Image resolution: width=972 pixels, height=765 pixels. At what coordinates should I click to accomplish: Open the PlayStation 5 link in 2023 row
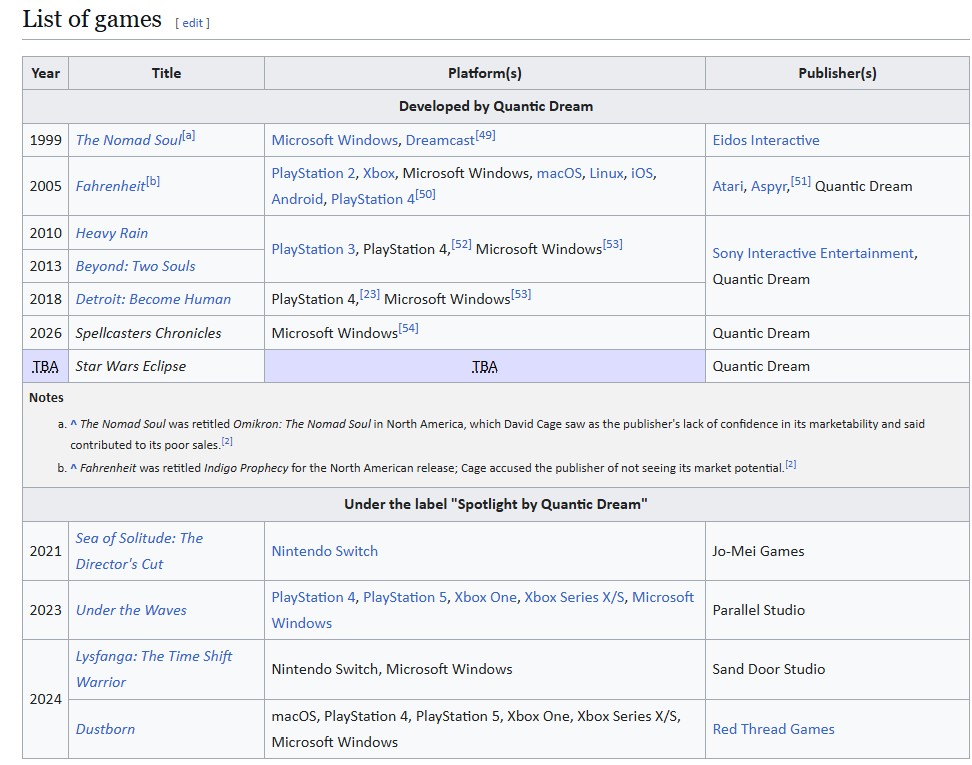coord(405,597)
